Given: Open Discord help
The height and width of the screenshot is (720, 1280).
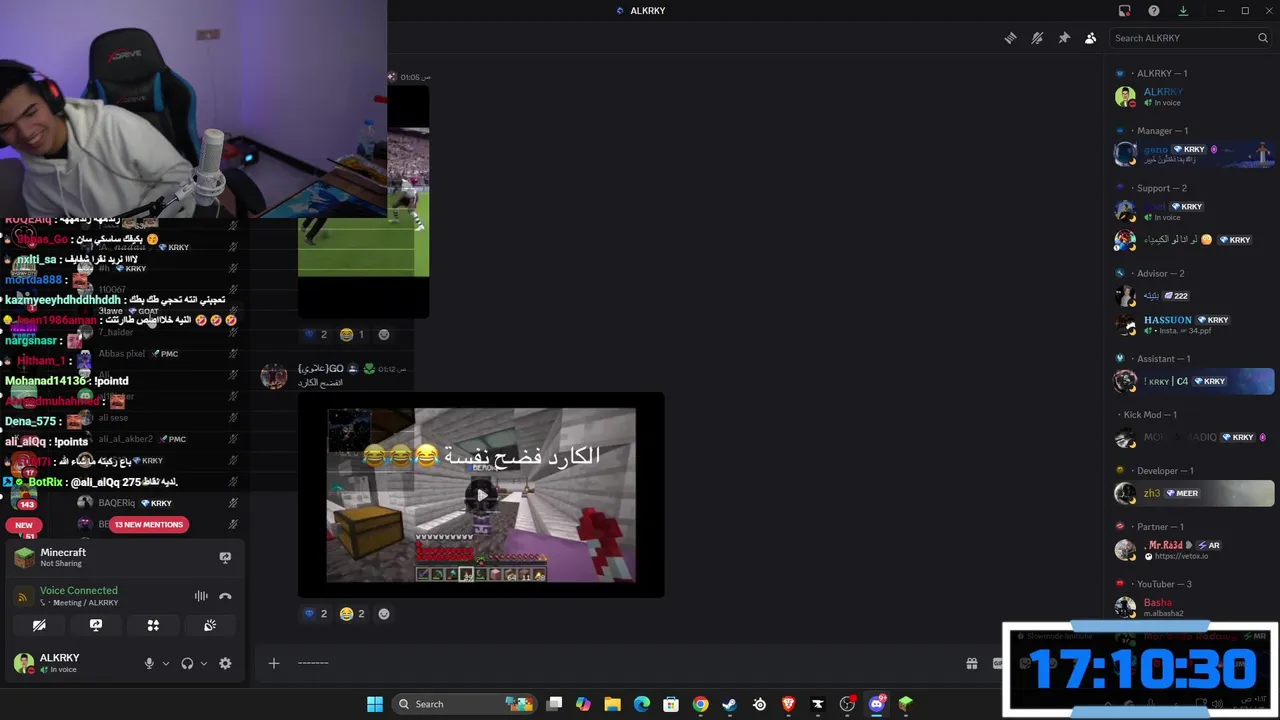Looking at the screenshot, I should tap(1154, 11).
